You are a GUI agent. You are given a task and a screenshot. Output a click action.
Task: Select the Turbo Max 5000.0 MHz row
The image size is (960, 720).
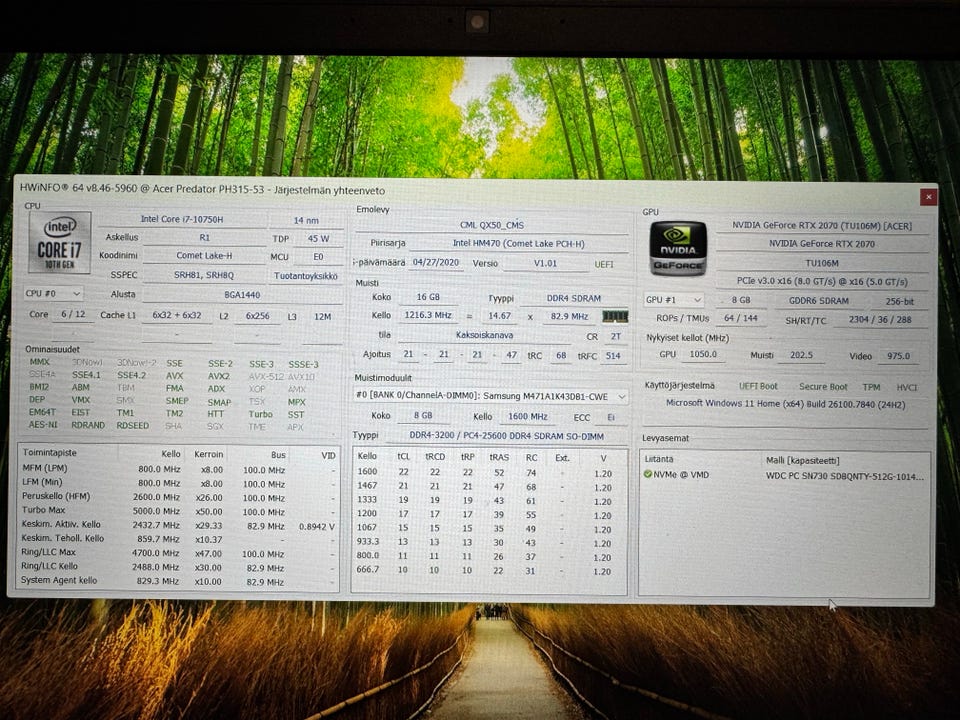(x=178, y=511)
